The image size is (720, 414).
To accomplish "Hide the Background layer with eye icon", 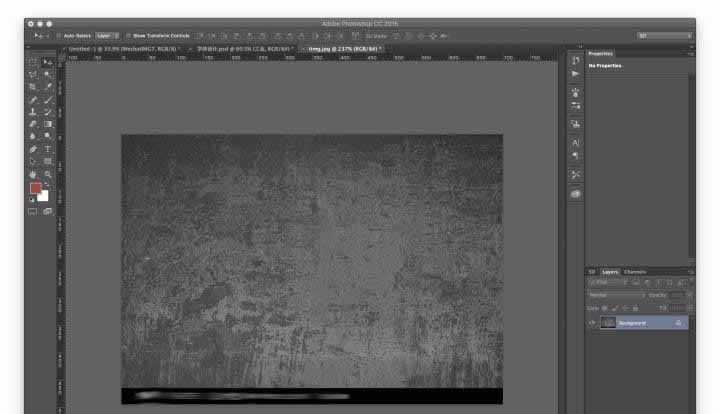I will [592, 323].
